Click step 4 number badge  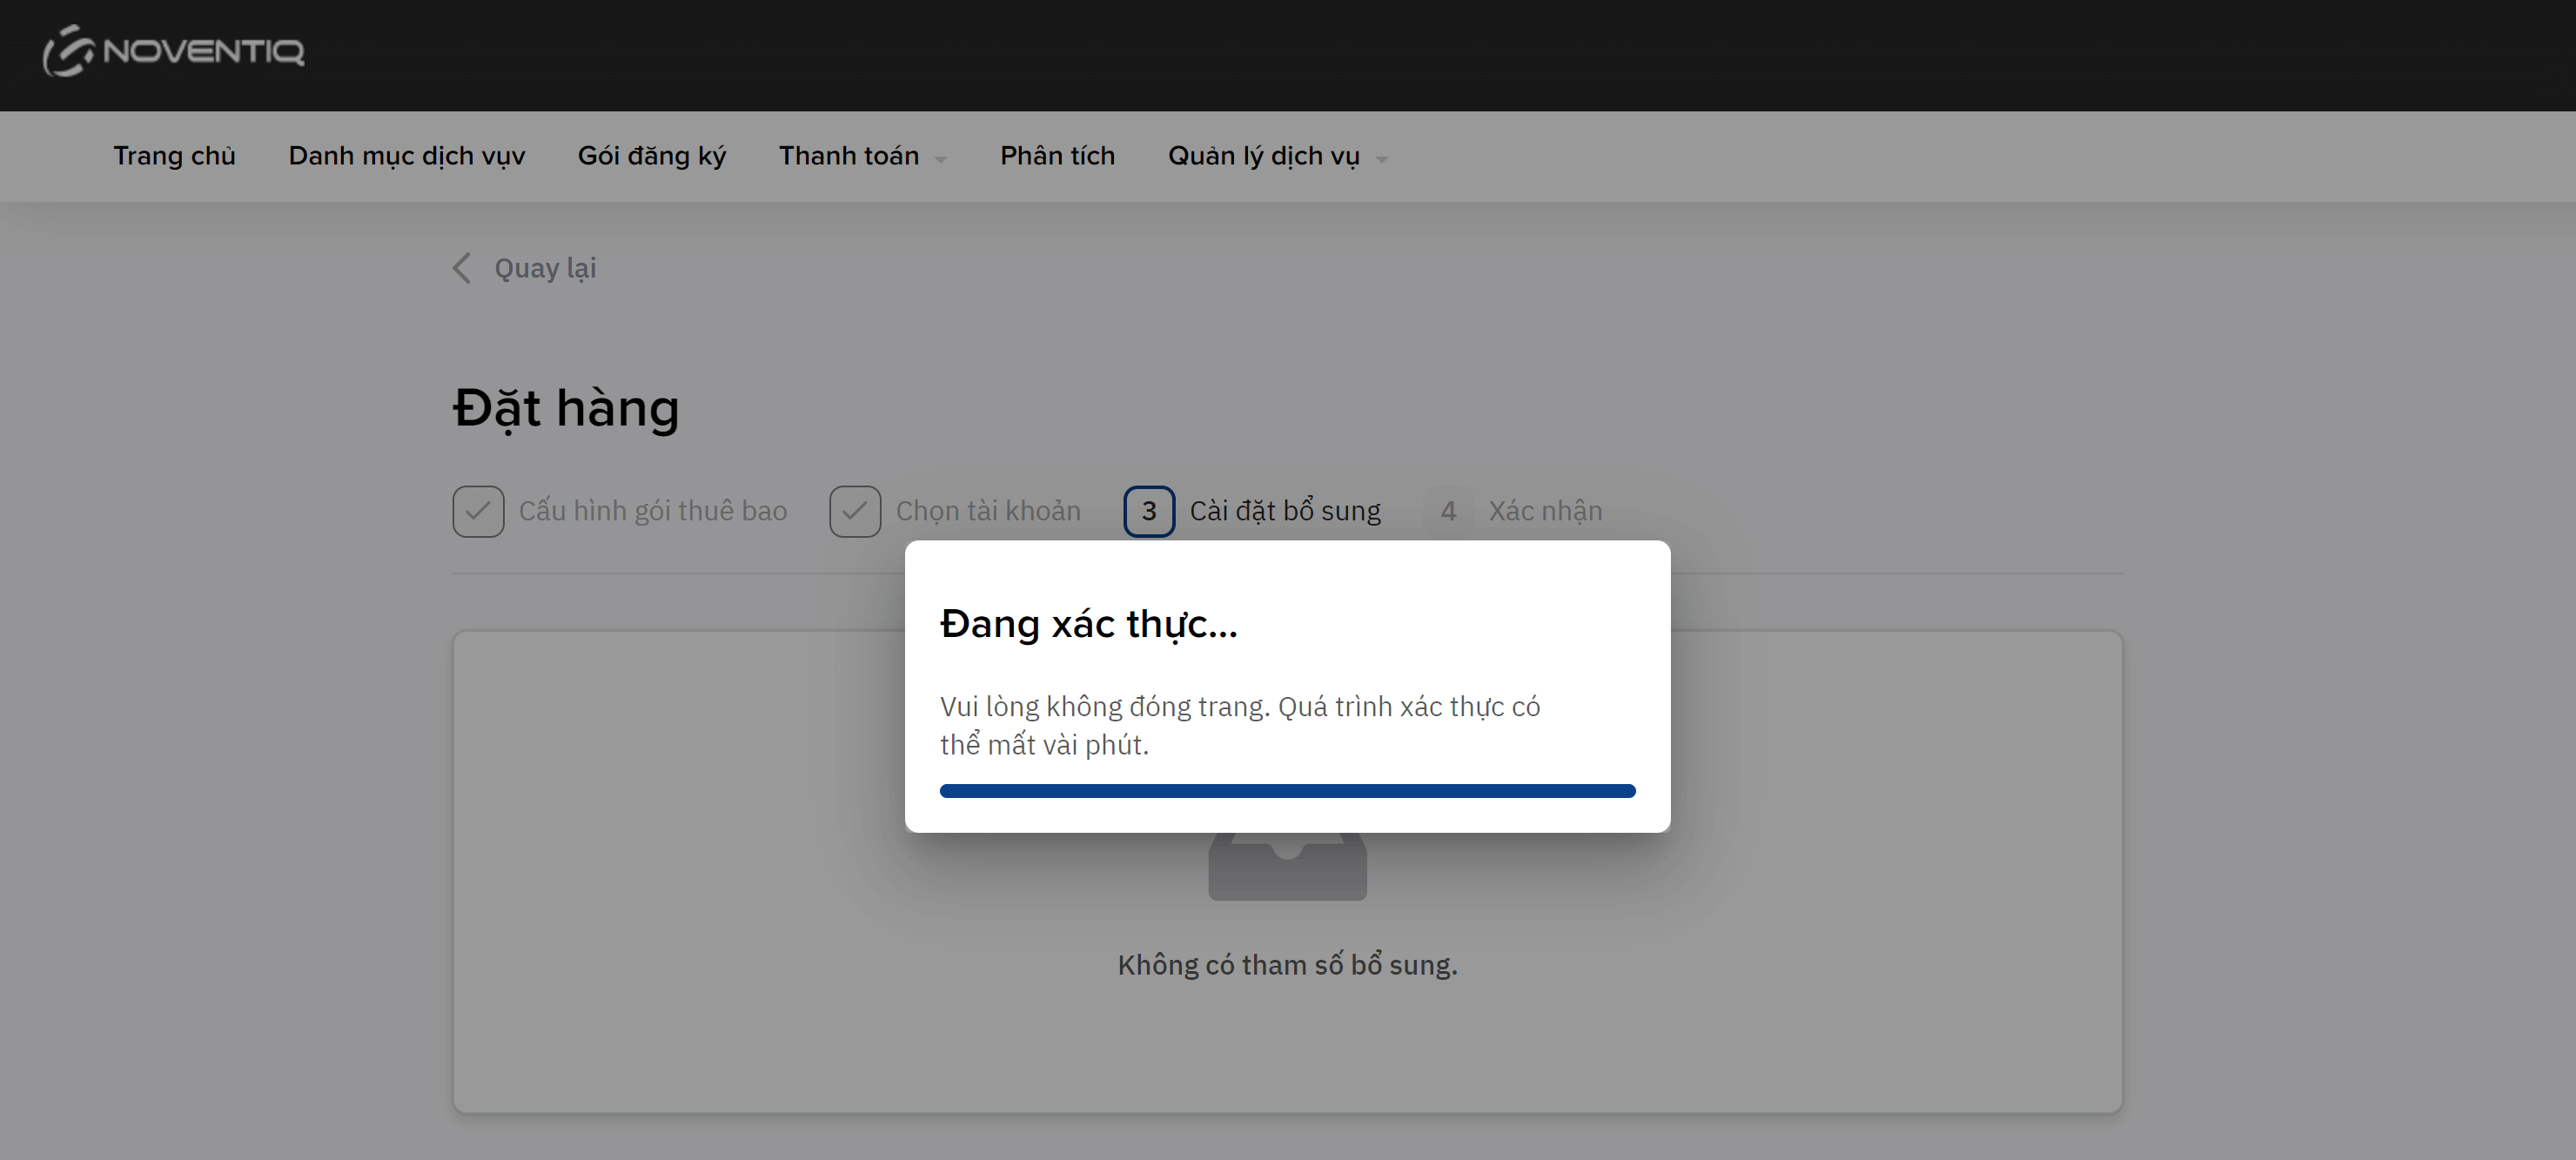[x=1448, y=511]
